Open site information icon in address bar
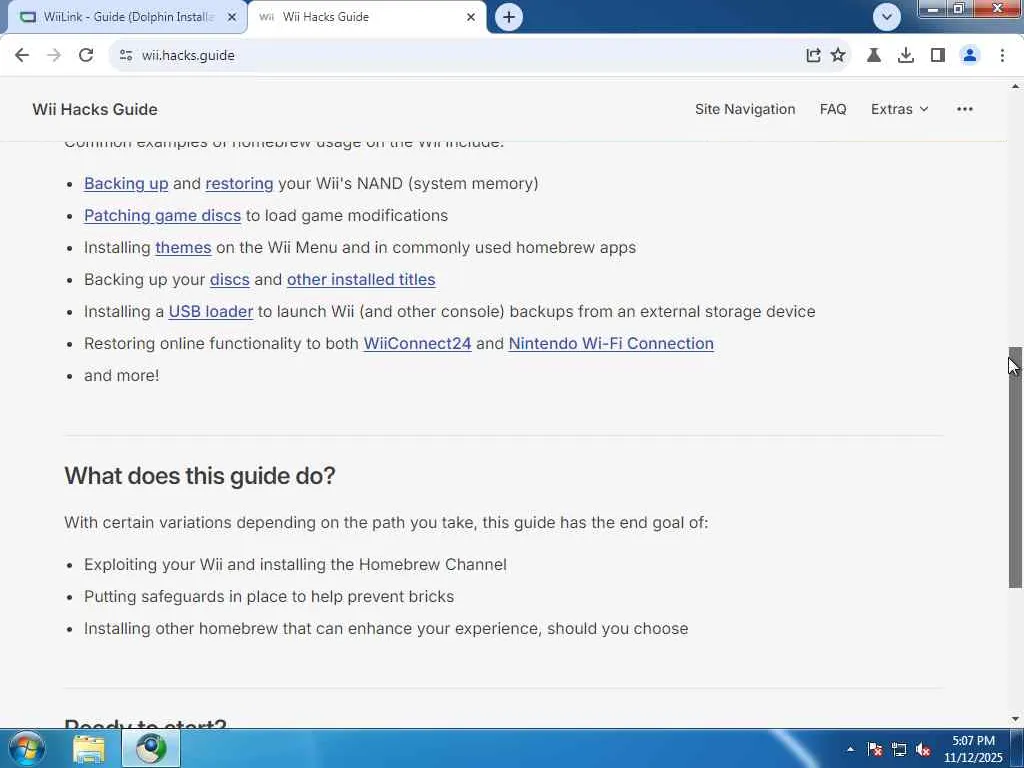The width and height of the screenshot is (1024, 768). (126, 56)
